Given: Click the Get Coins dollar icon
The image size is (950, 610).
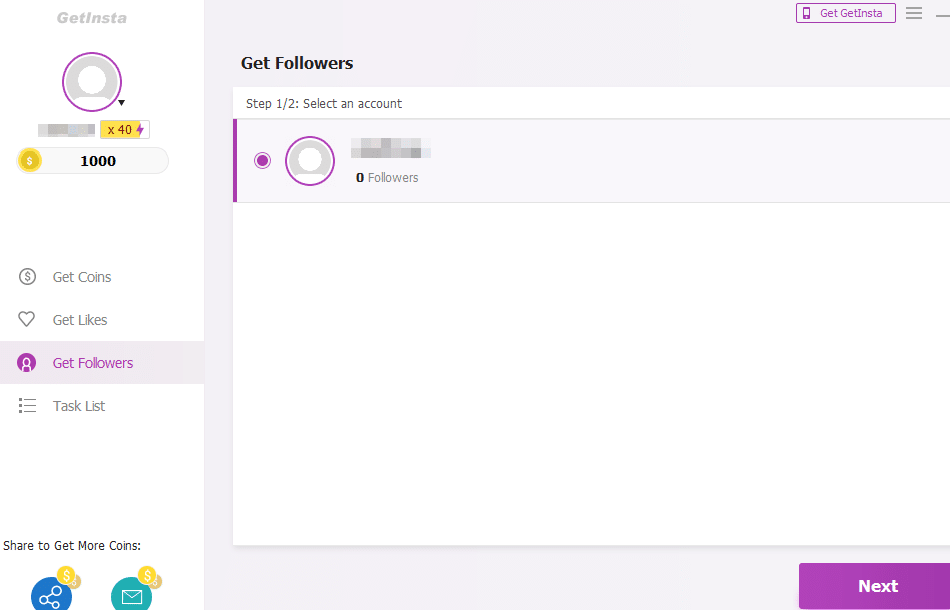Looking at the screenshot, I should coord(27,277).
